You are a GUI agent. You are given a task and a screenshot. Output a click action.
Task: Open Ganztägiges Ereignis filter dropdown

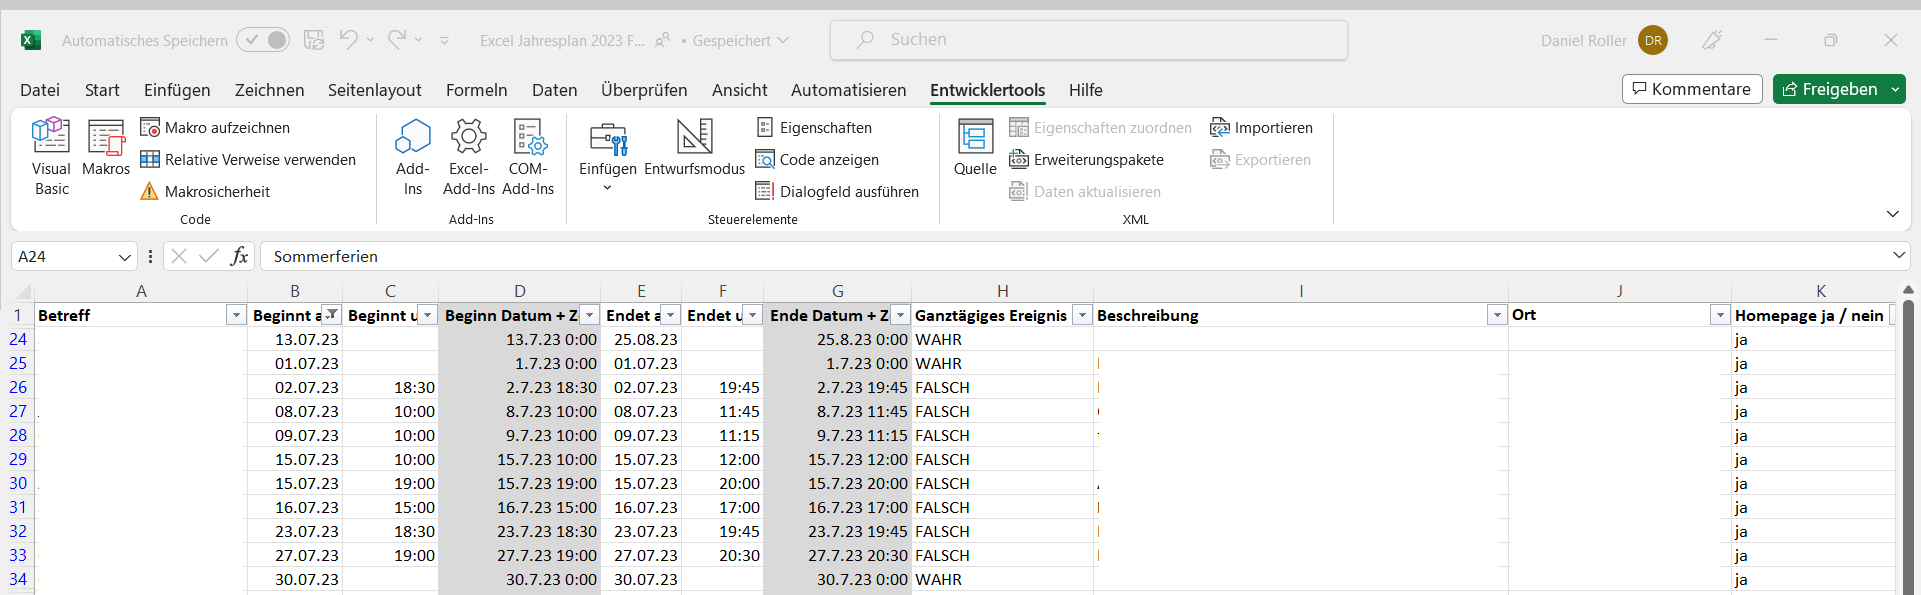point(1082,315)
